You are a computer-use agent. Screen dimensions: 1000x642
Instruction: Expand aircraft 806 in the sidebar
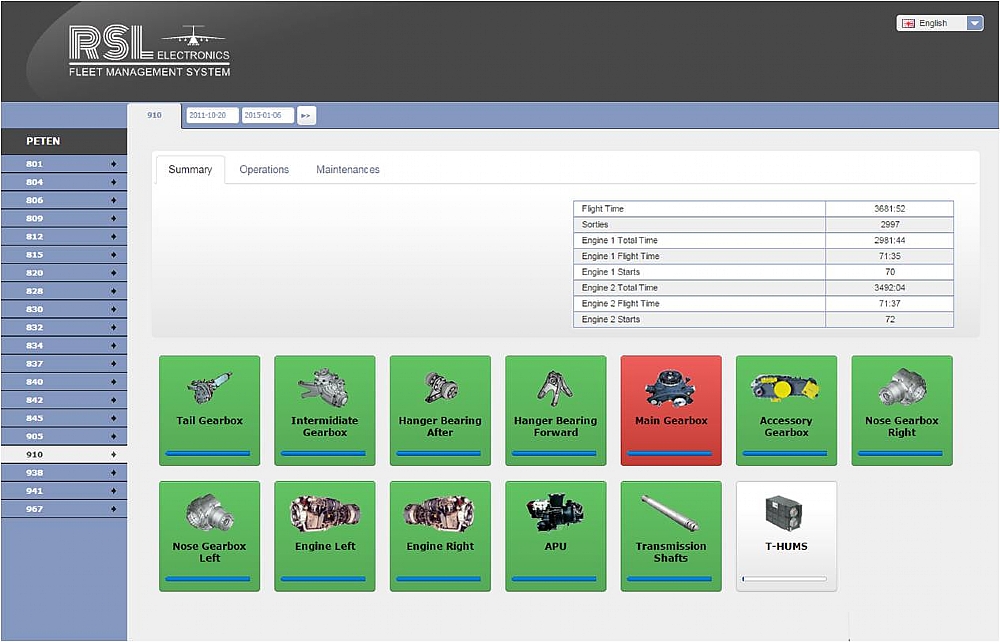pyautogui.click(x=114, y=200)
